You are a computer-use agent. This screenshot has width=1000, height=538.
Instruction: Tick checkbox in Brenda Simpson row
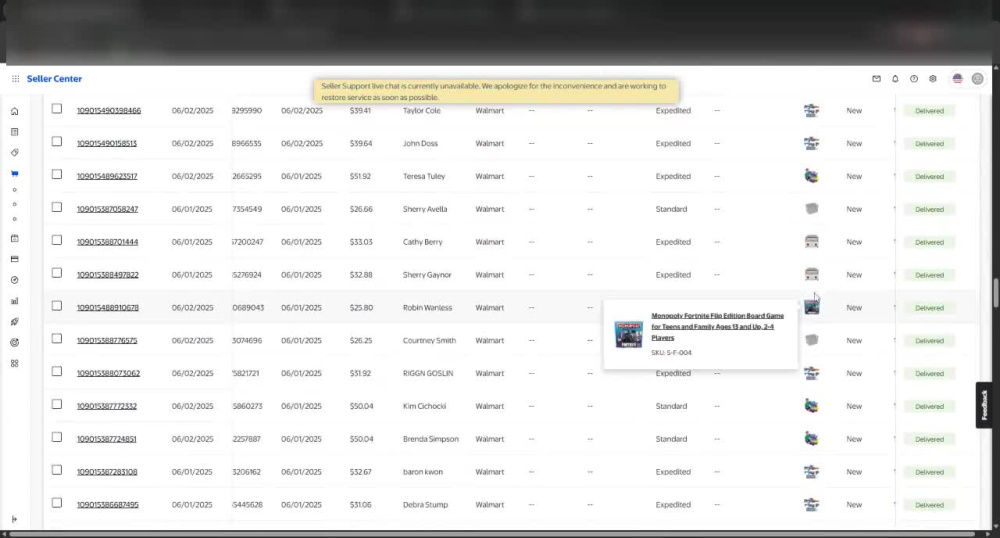click(x=57, y=437)
